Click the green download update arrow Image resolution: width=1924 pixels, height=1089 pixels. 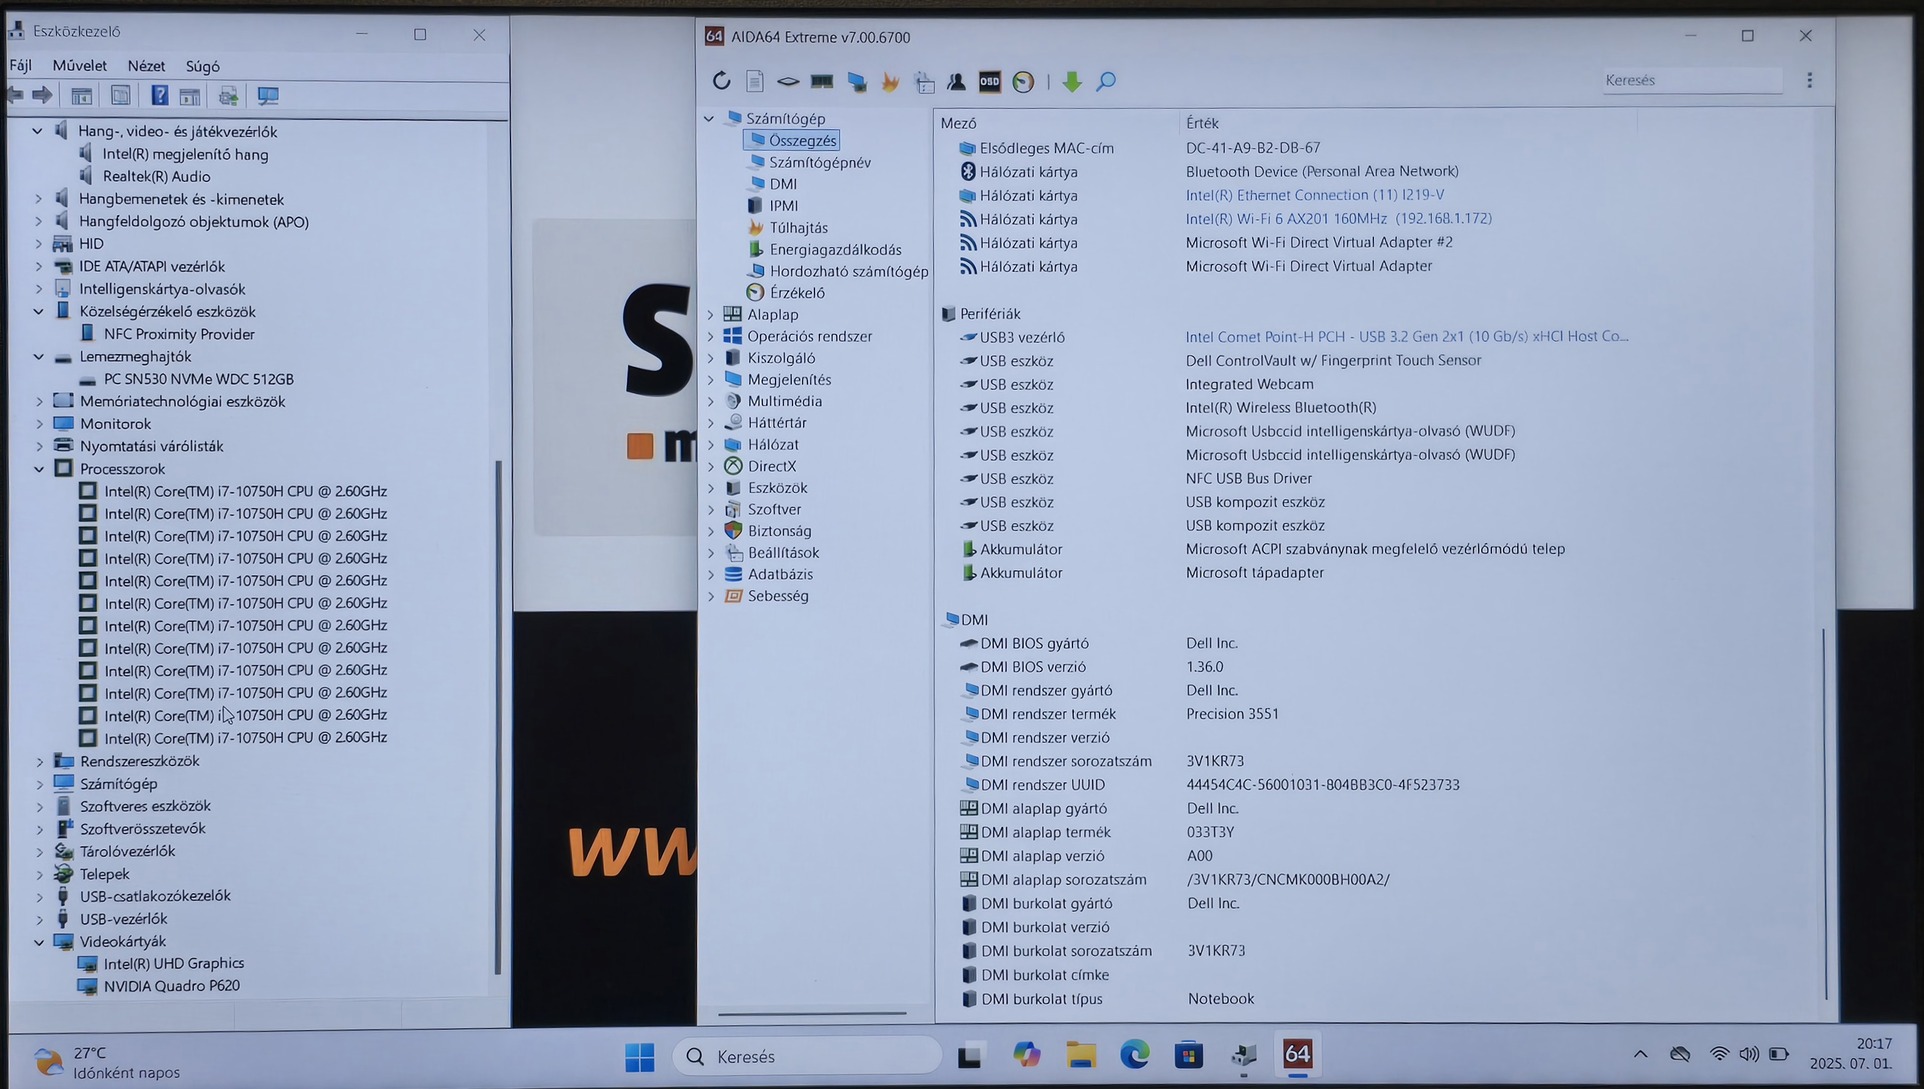pos(1071,81)
